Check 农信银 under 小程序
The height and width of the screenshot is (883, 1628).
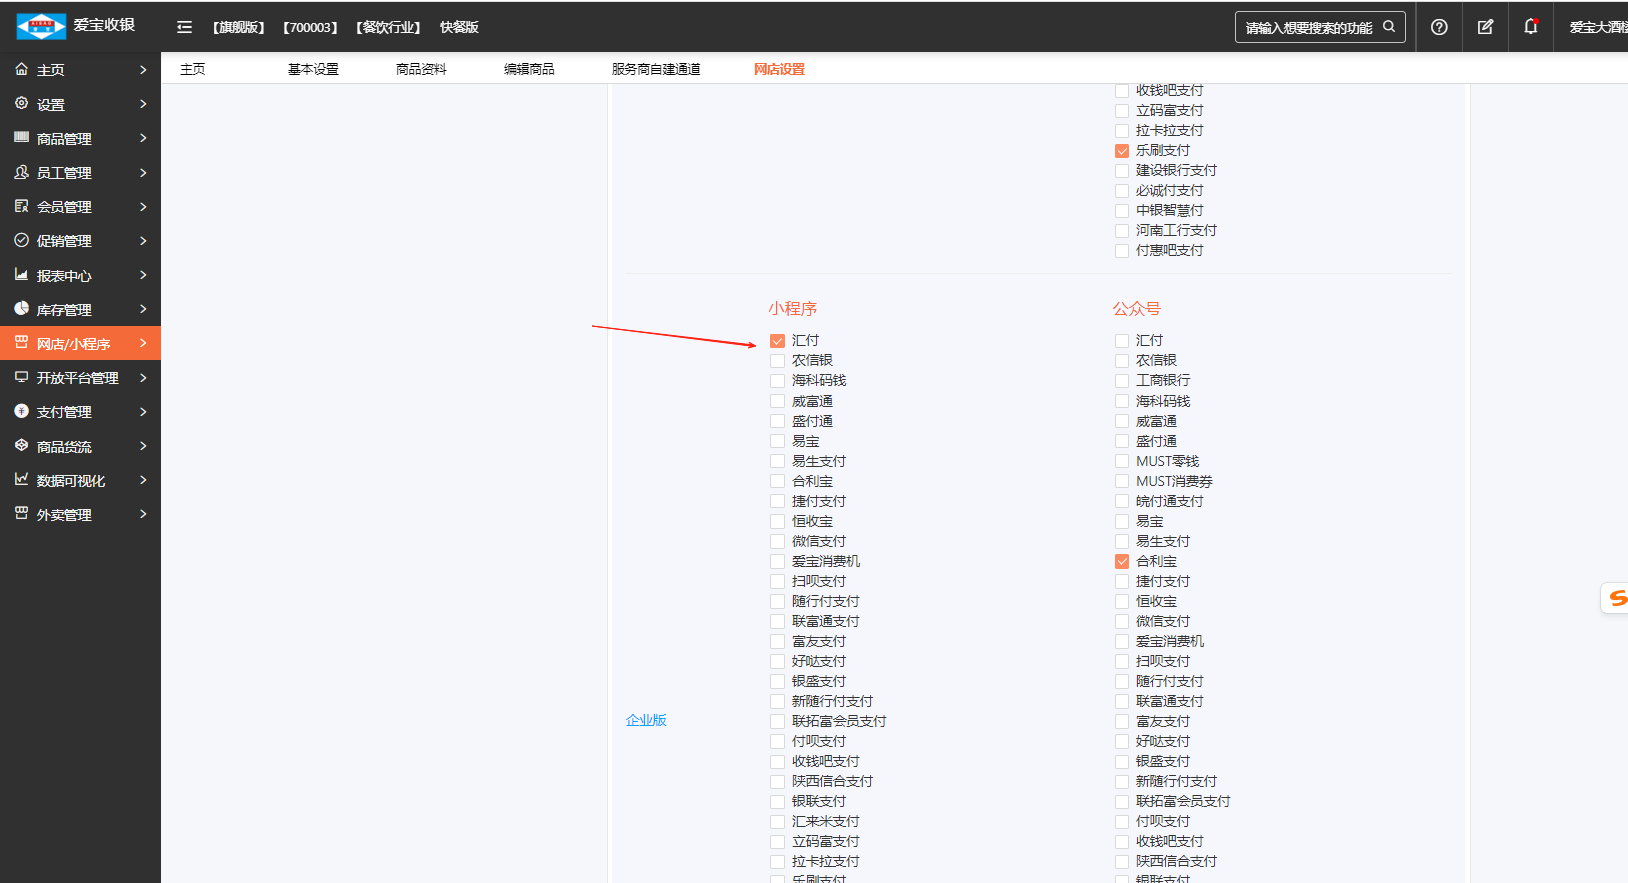click(777, 361)
